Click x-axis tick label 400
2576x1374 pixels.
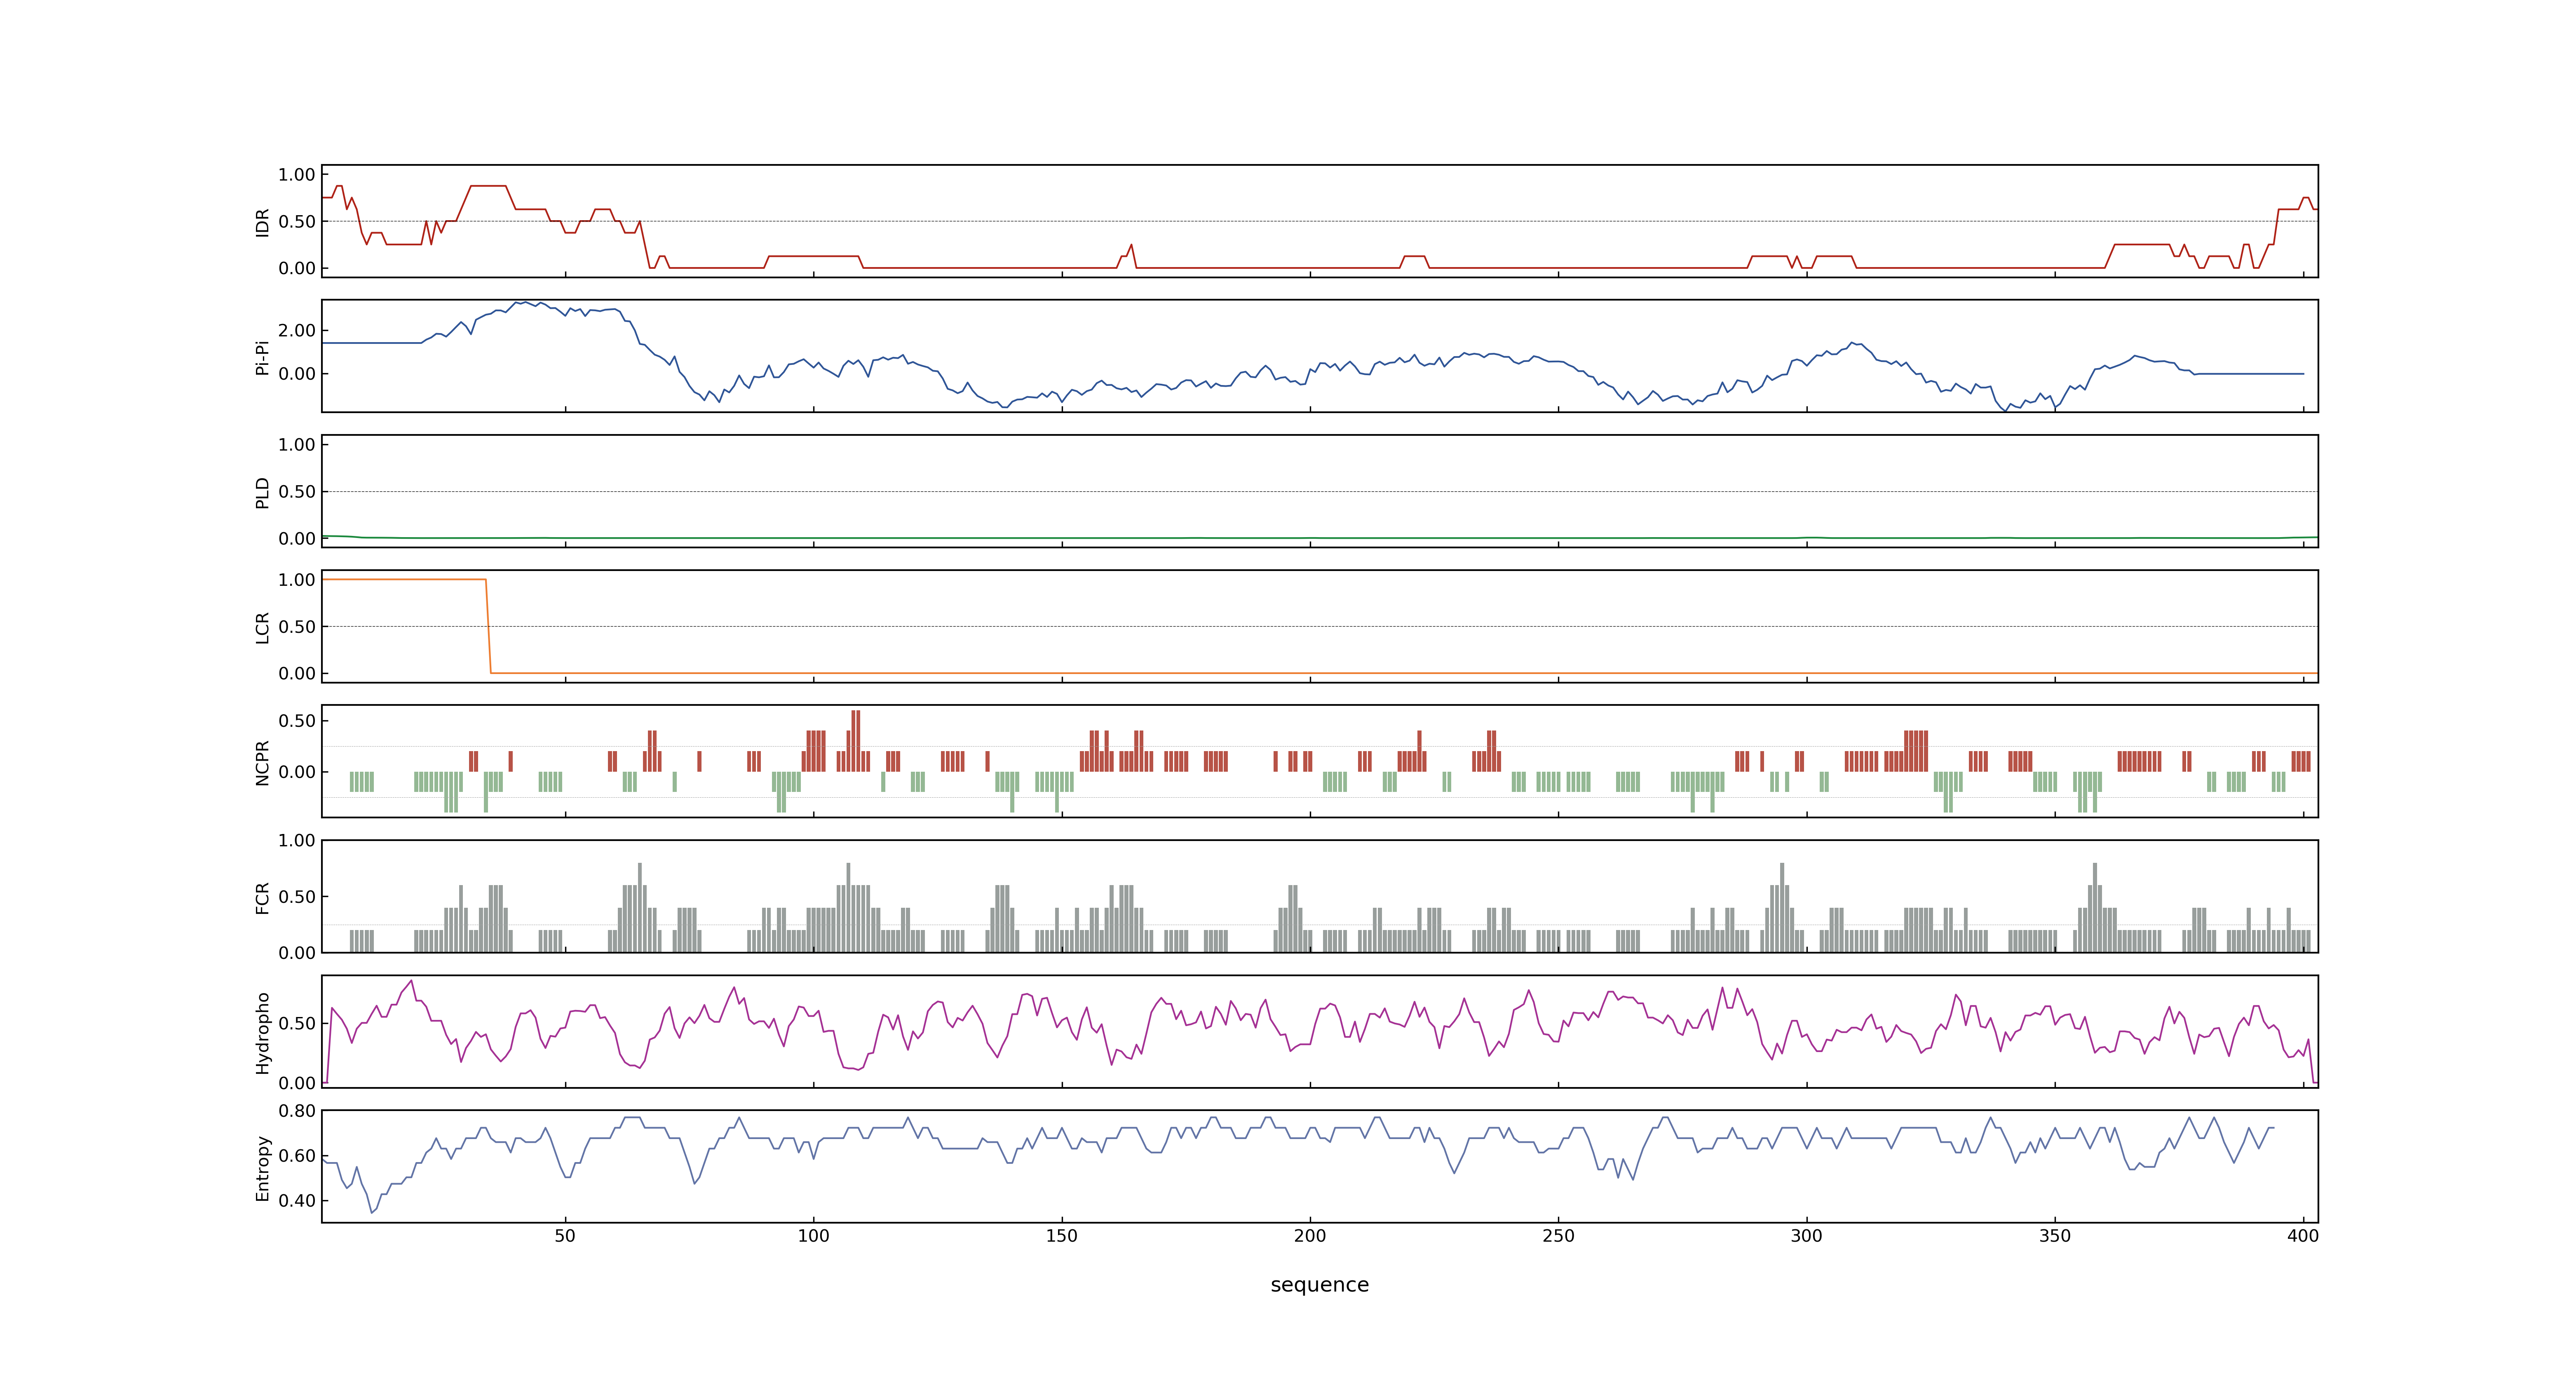tap(2303, 1236)
